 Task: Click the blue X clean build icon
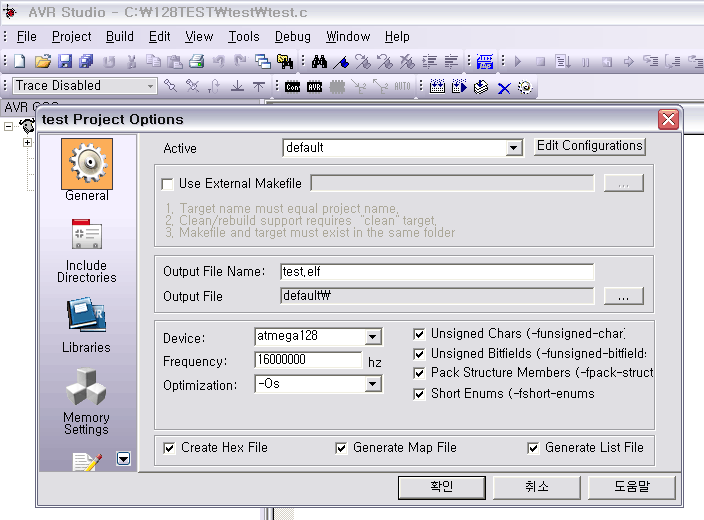pos(504,88)
